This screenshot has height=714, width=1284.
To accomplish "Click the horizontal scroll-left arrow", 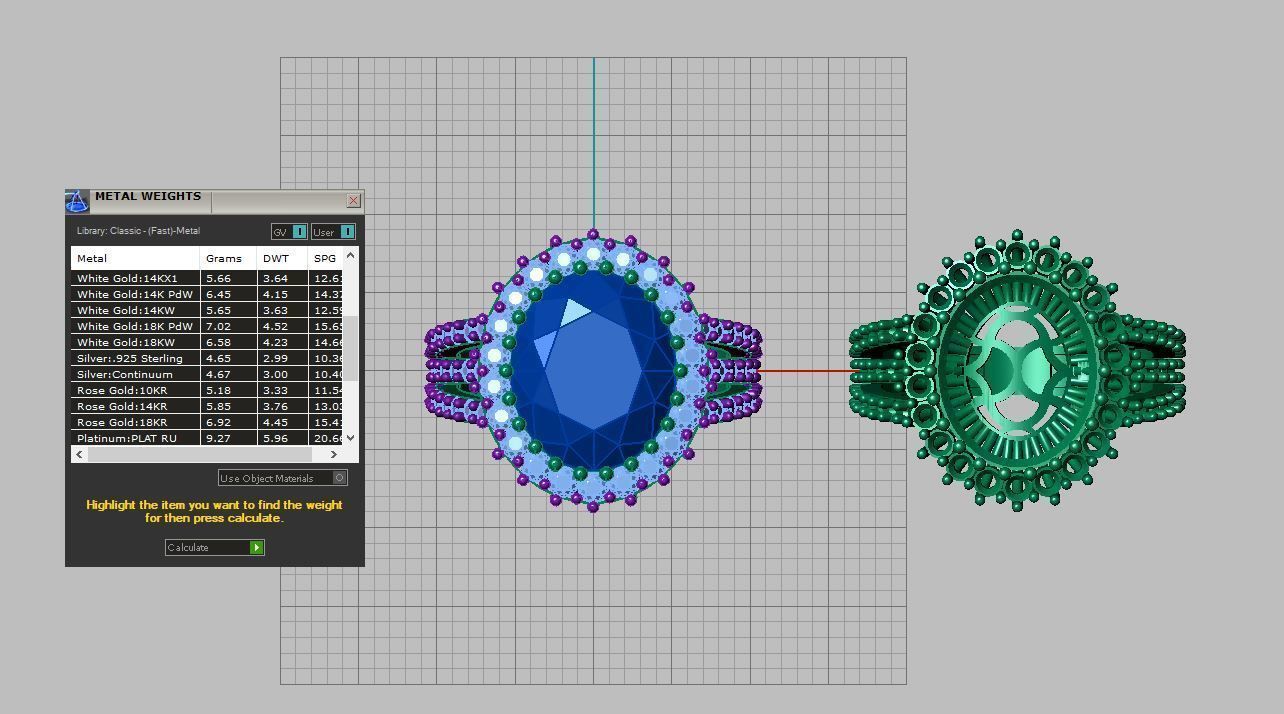I will coord(79,454).
